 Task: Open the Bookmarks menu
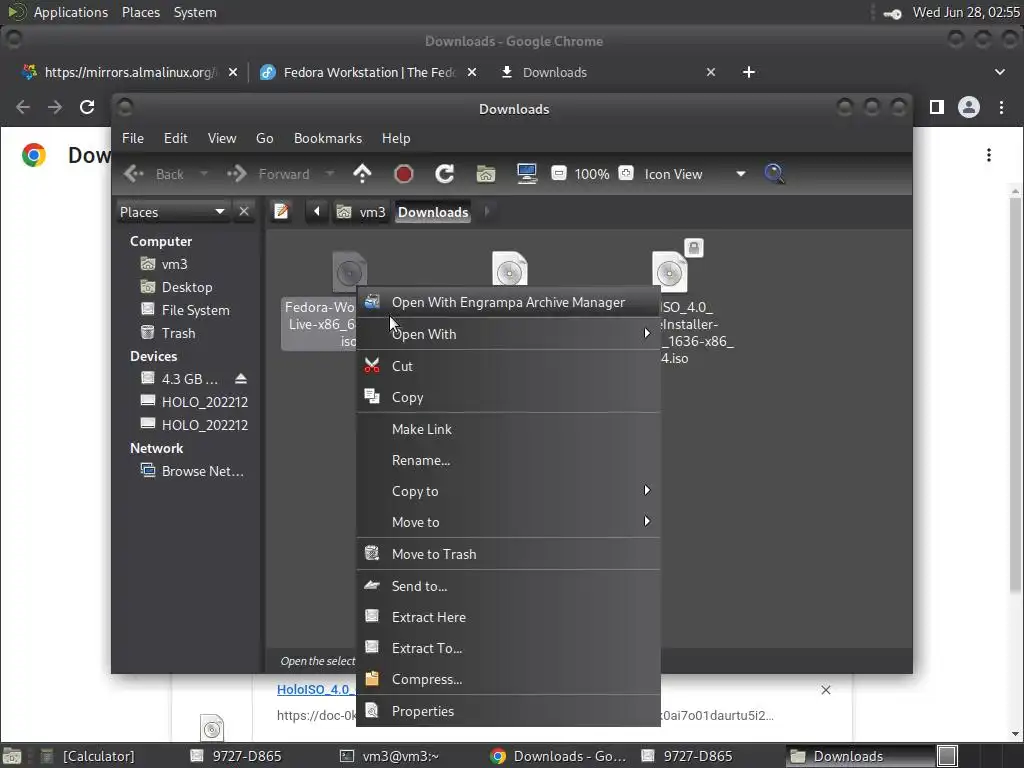328,138
